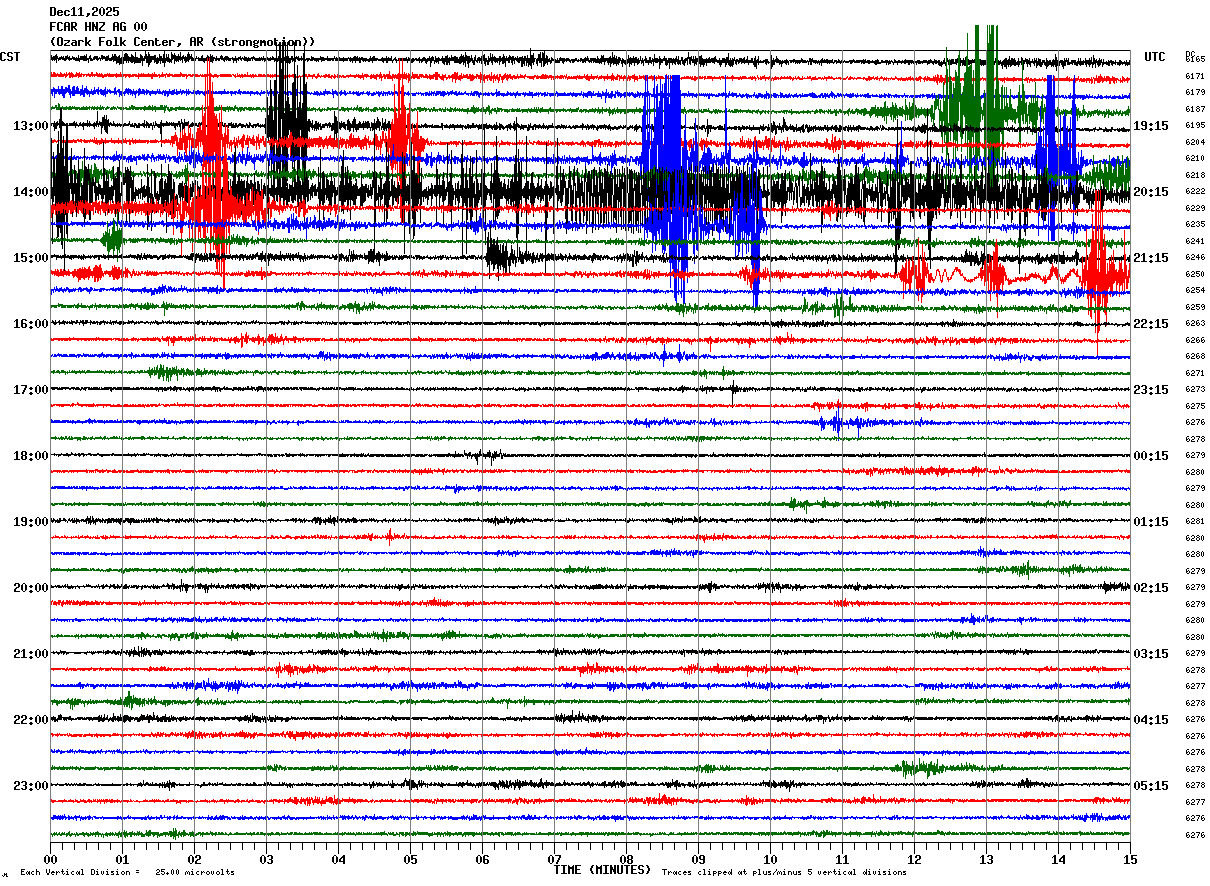Screen dimensions: 1210x886
Task: Click DC offset value "6229"
Action: (1195, 208)
